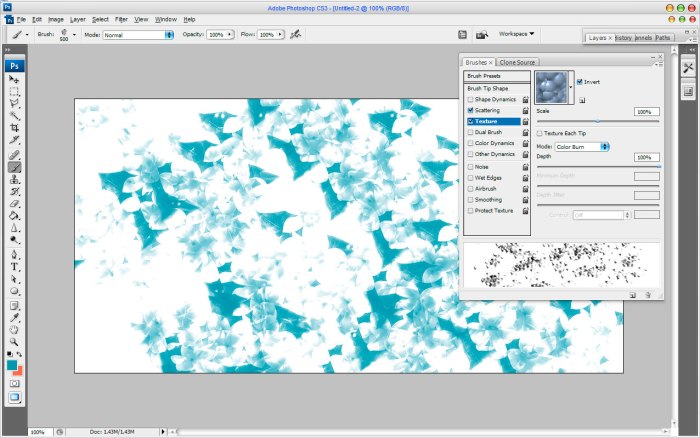Select the History Brush tool
This screenshot has width=700, height=438.
point(14,192)
